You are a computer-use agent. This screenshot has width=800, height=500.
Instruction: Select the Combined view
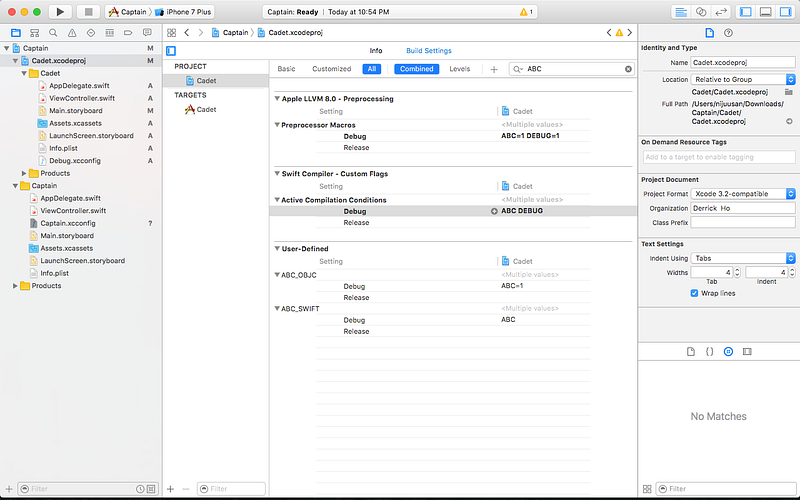[x=416, y=69]
